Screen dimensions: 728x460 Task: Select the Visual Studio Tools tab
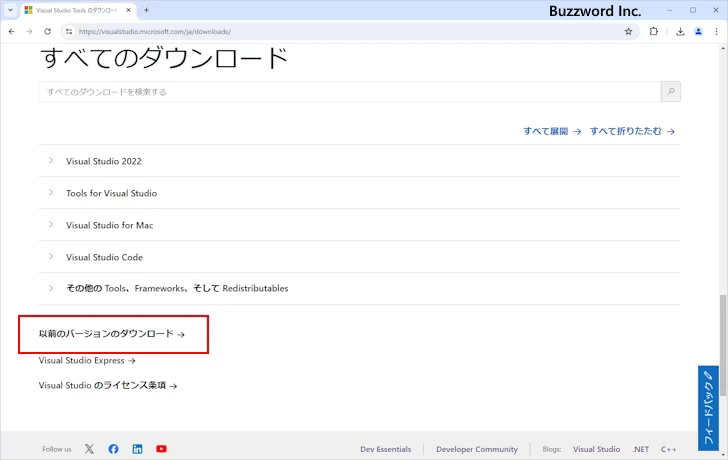(x=78, y=10)
